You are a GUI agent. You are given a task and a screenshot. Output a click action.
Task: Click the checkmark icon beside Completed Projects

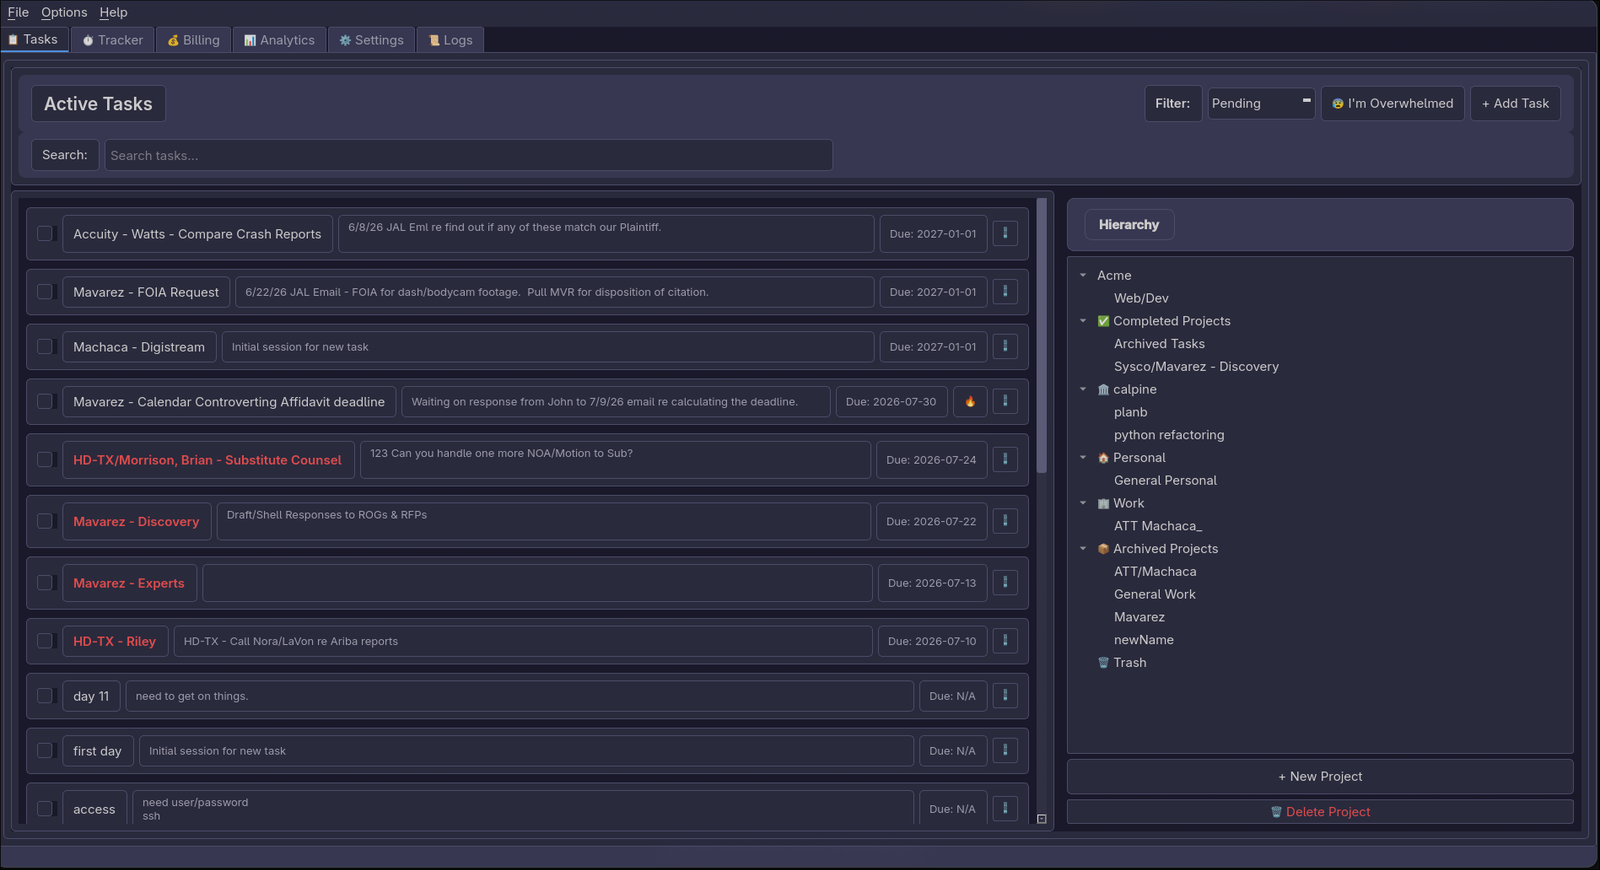pyautogui.click(x=1103, y=321)
